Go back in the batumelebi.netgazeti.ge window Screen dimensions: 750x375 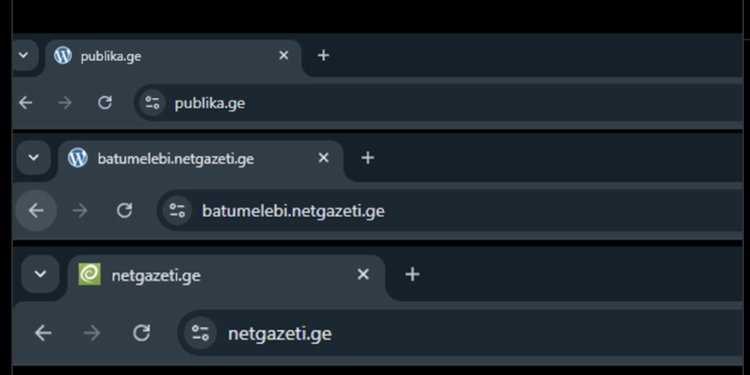tap(36, 210)
